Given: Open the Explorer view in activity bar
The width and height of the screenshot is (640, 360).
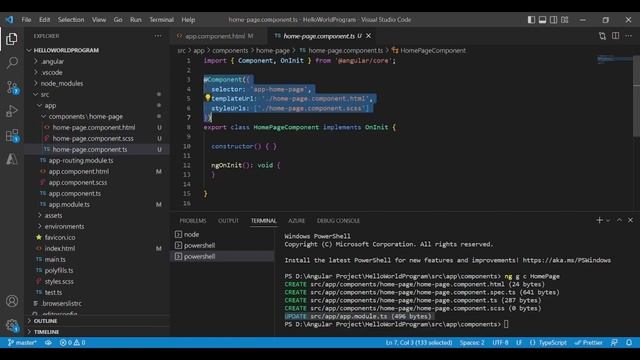Looking at the screenshot, I should click(x=12, y=39).
